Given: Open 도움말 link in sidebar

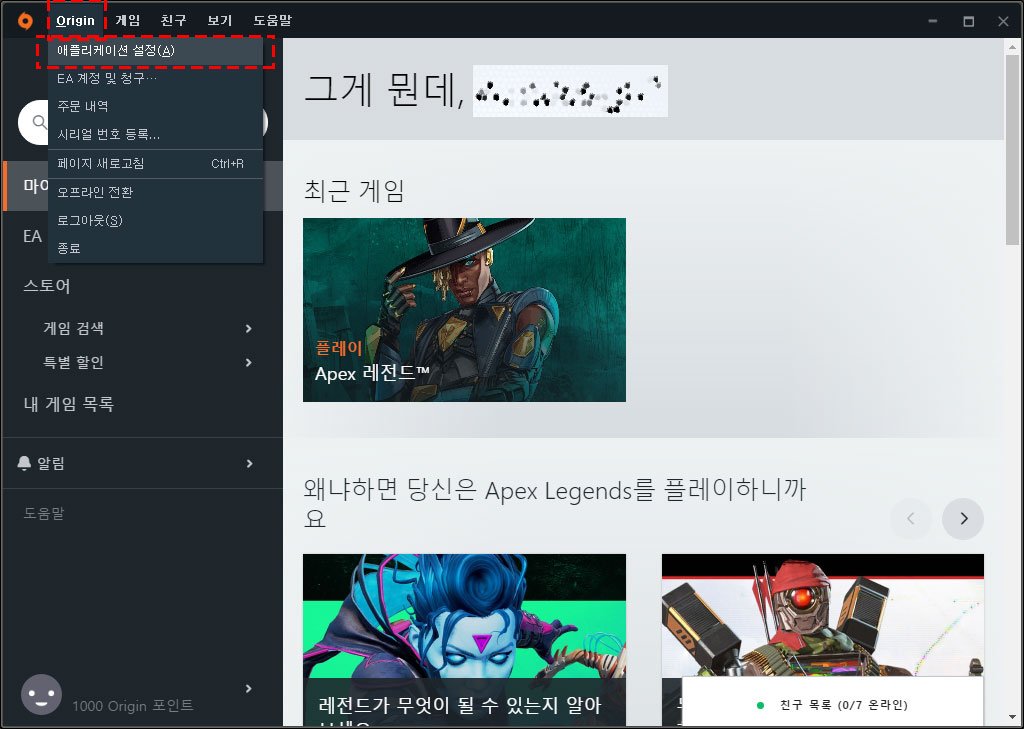Looking at the screenshot, I should click(44, 513).
